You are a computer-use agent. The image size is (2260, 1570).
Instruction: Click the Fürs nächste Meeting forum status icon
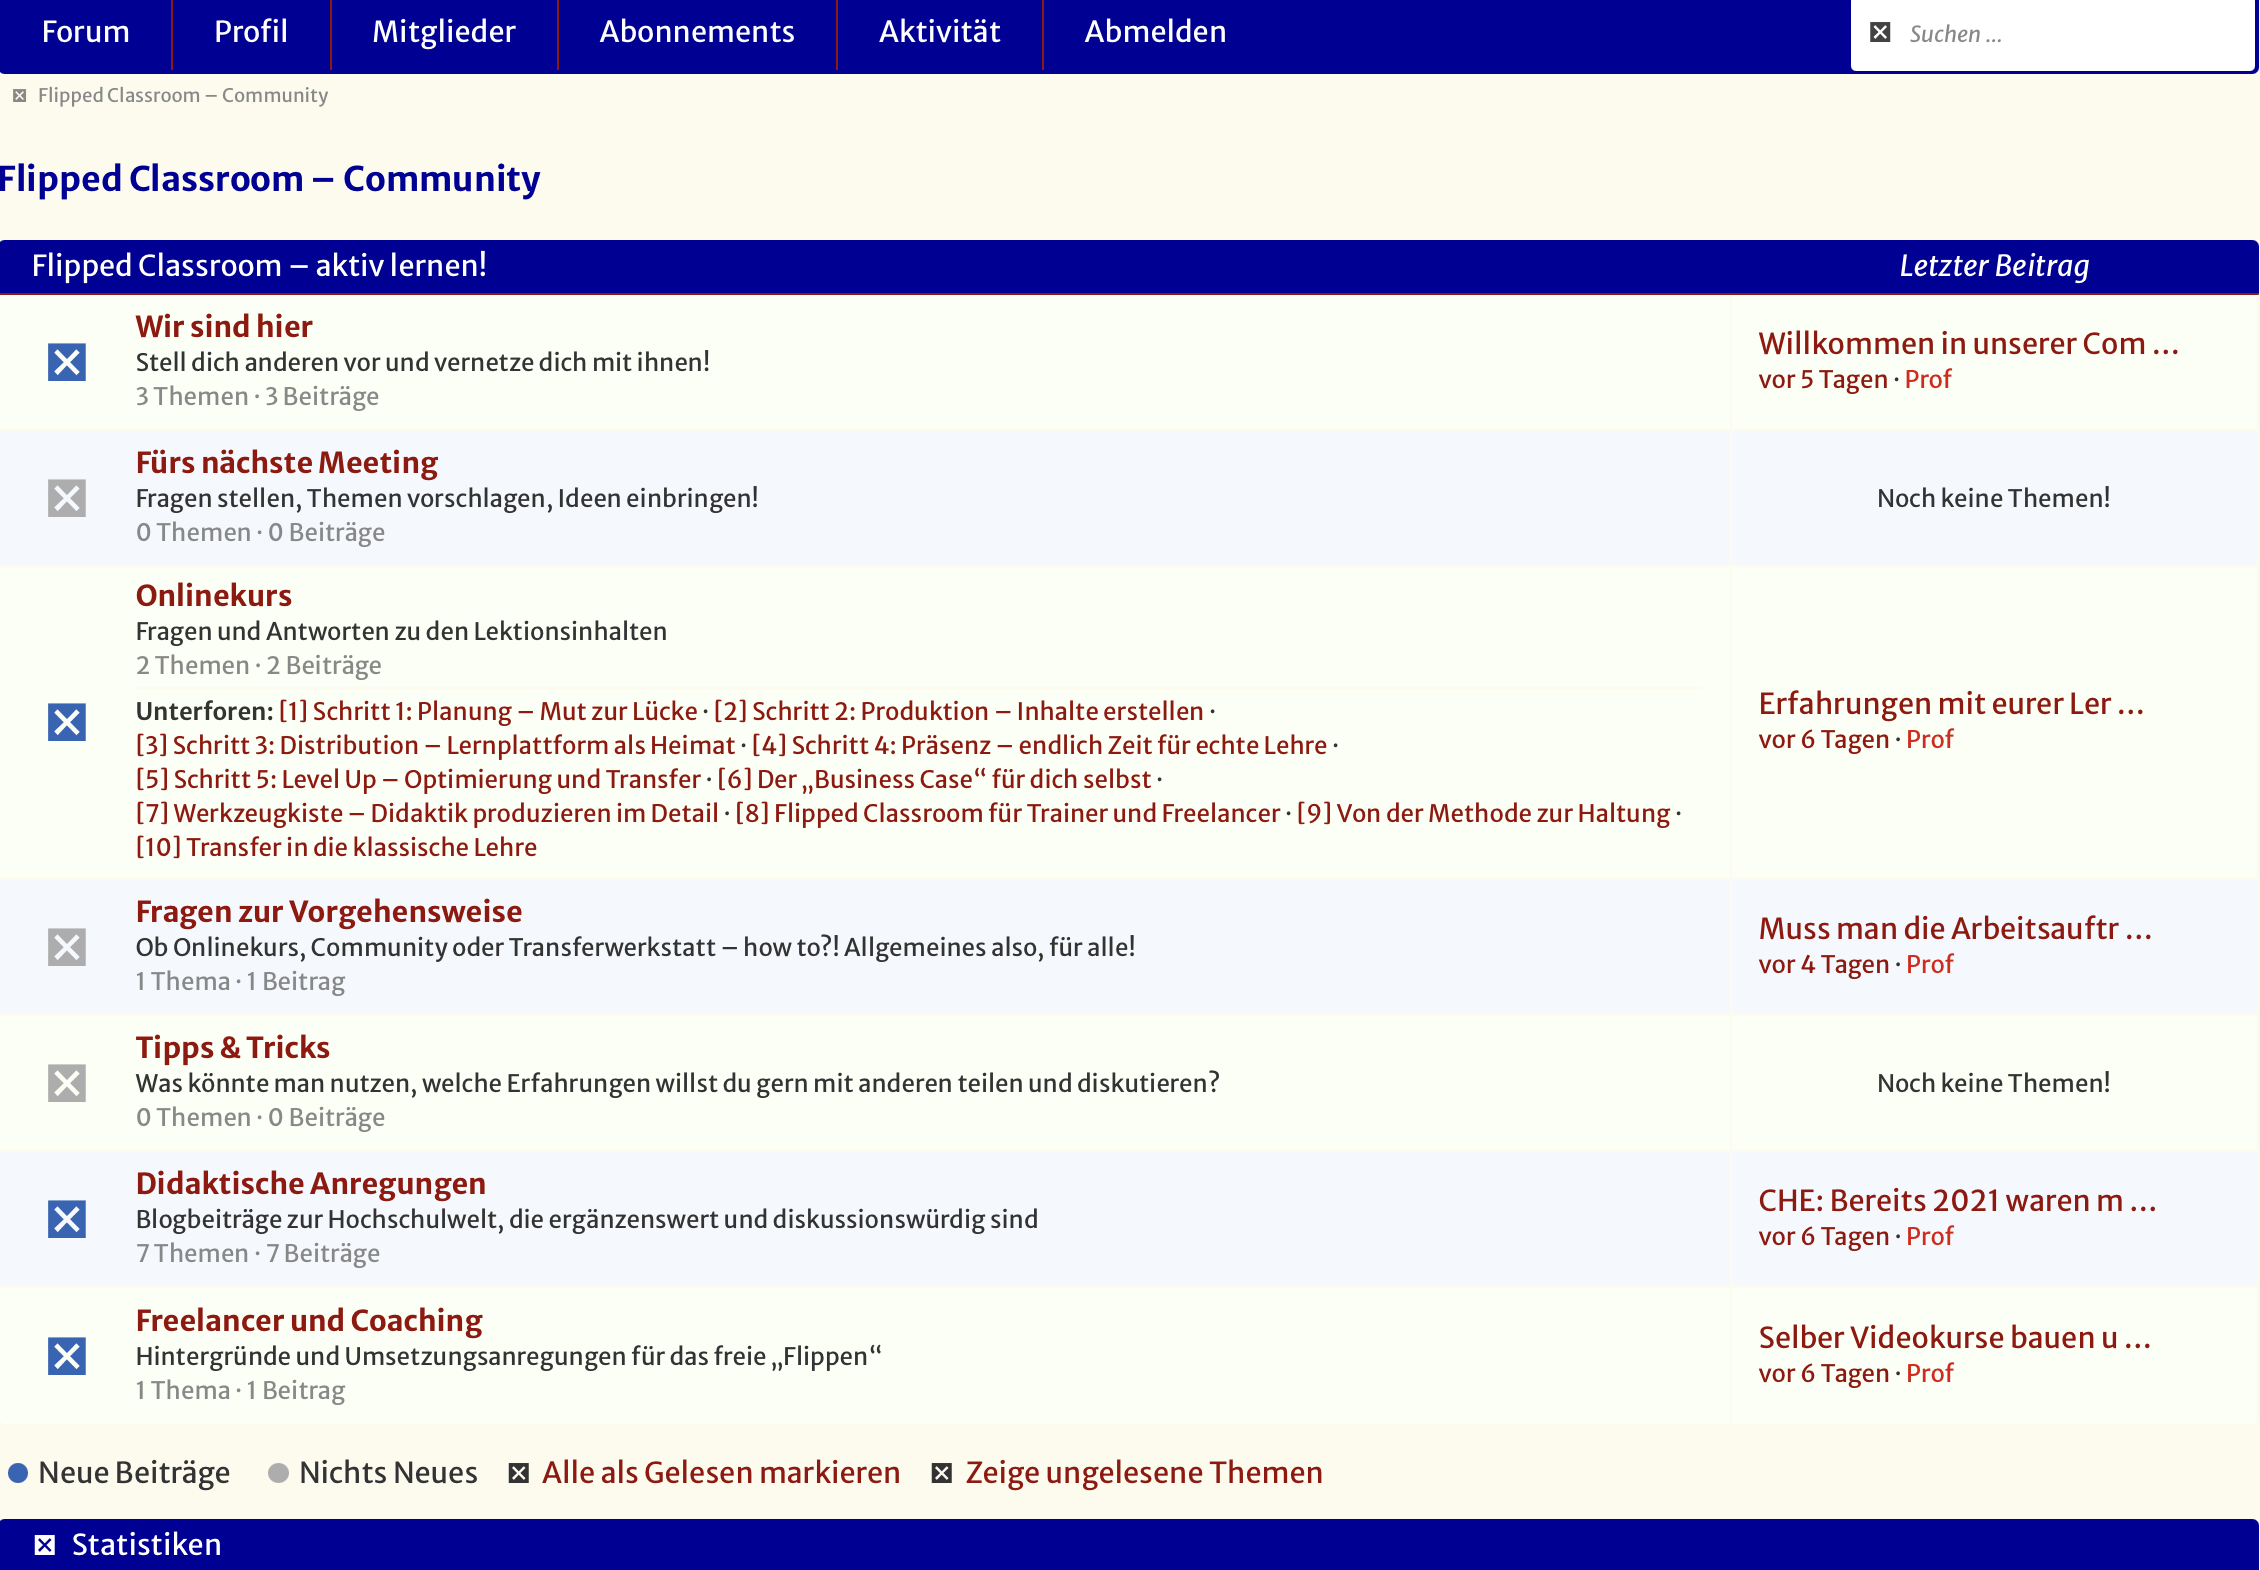(x=67, y=498)
